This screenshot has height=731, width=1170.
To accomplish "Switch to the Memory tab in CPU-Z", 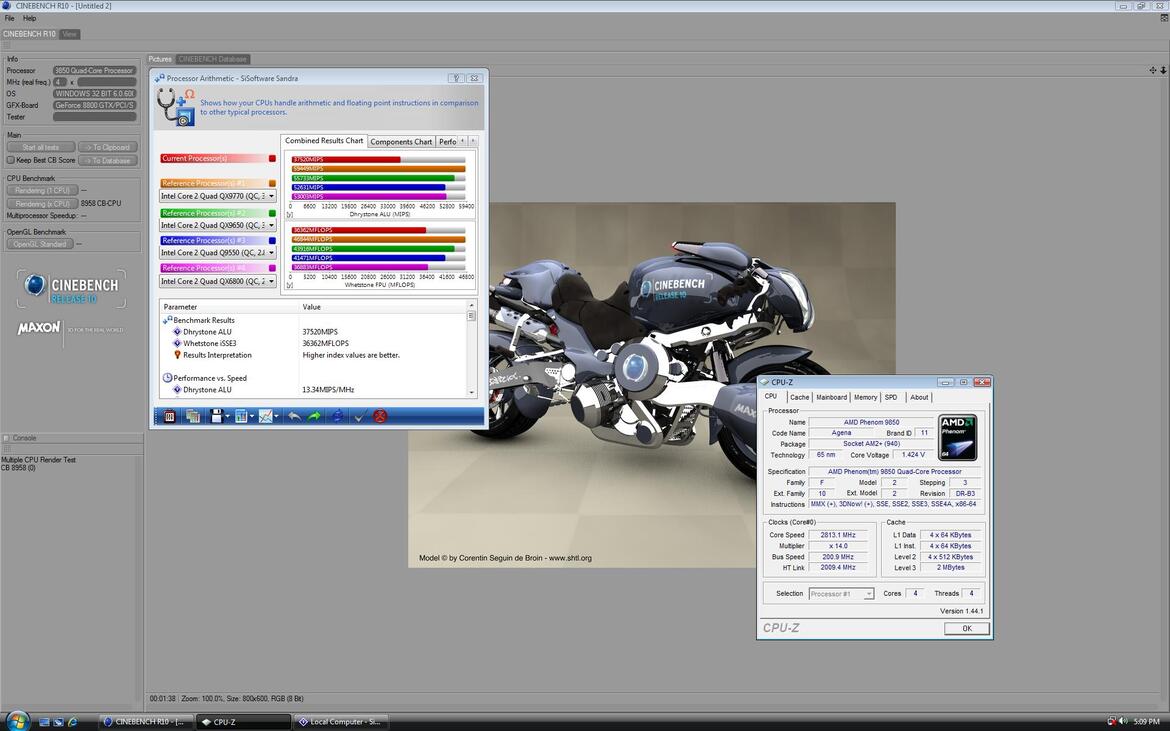I will [866, 398].
